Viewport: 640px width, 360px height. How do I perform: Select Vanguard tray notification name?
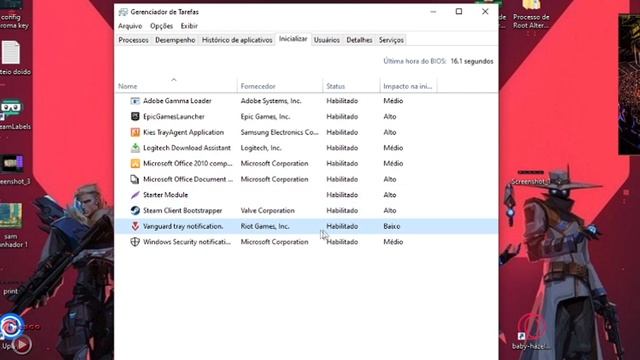point(183,226)
